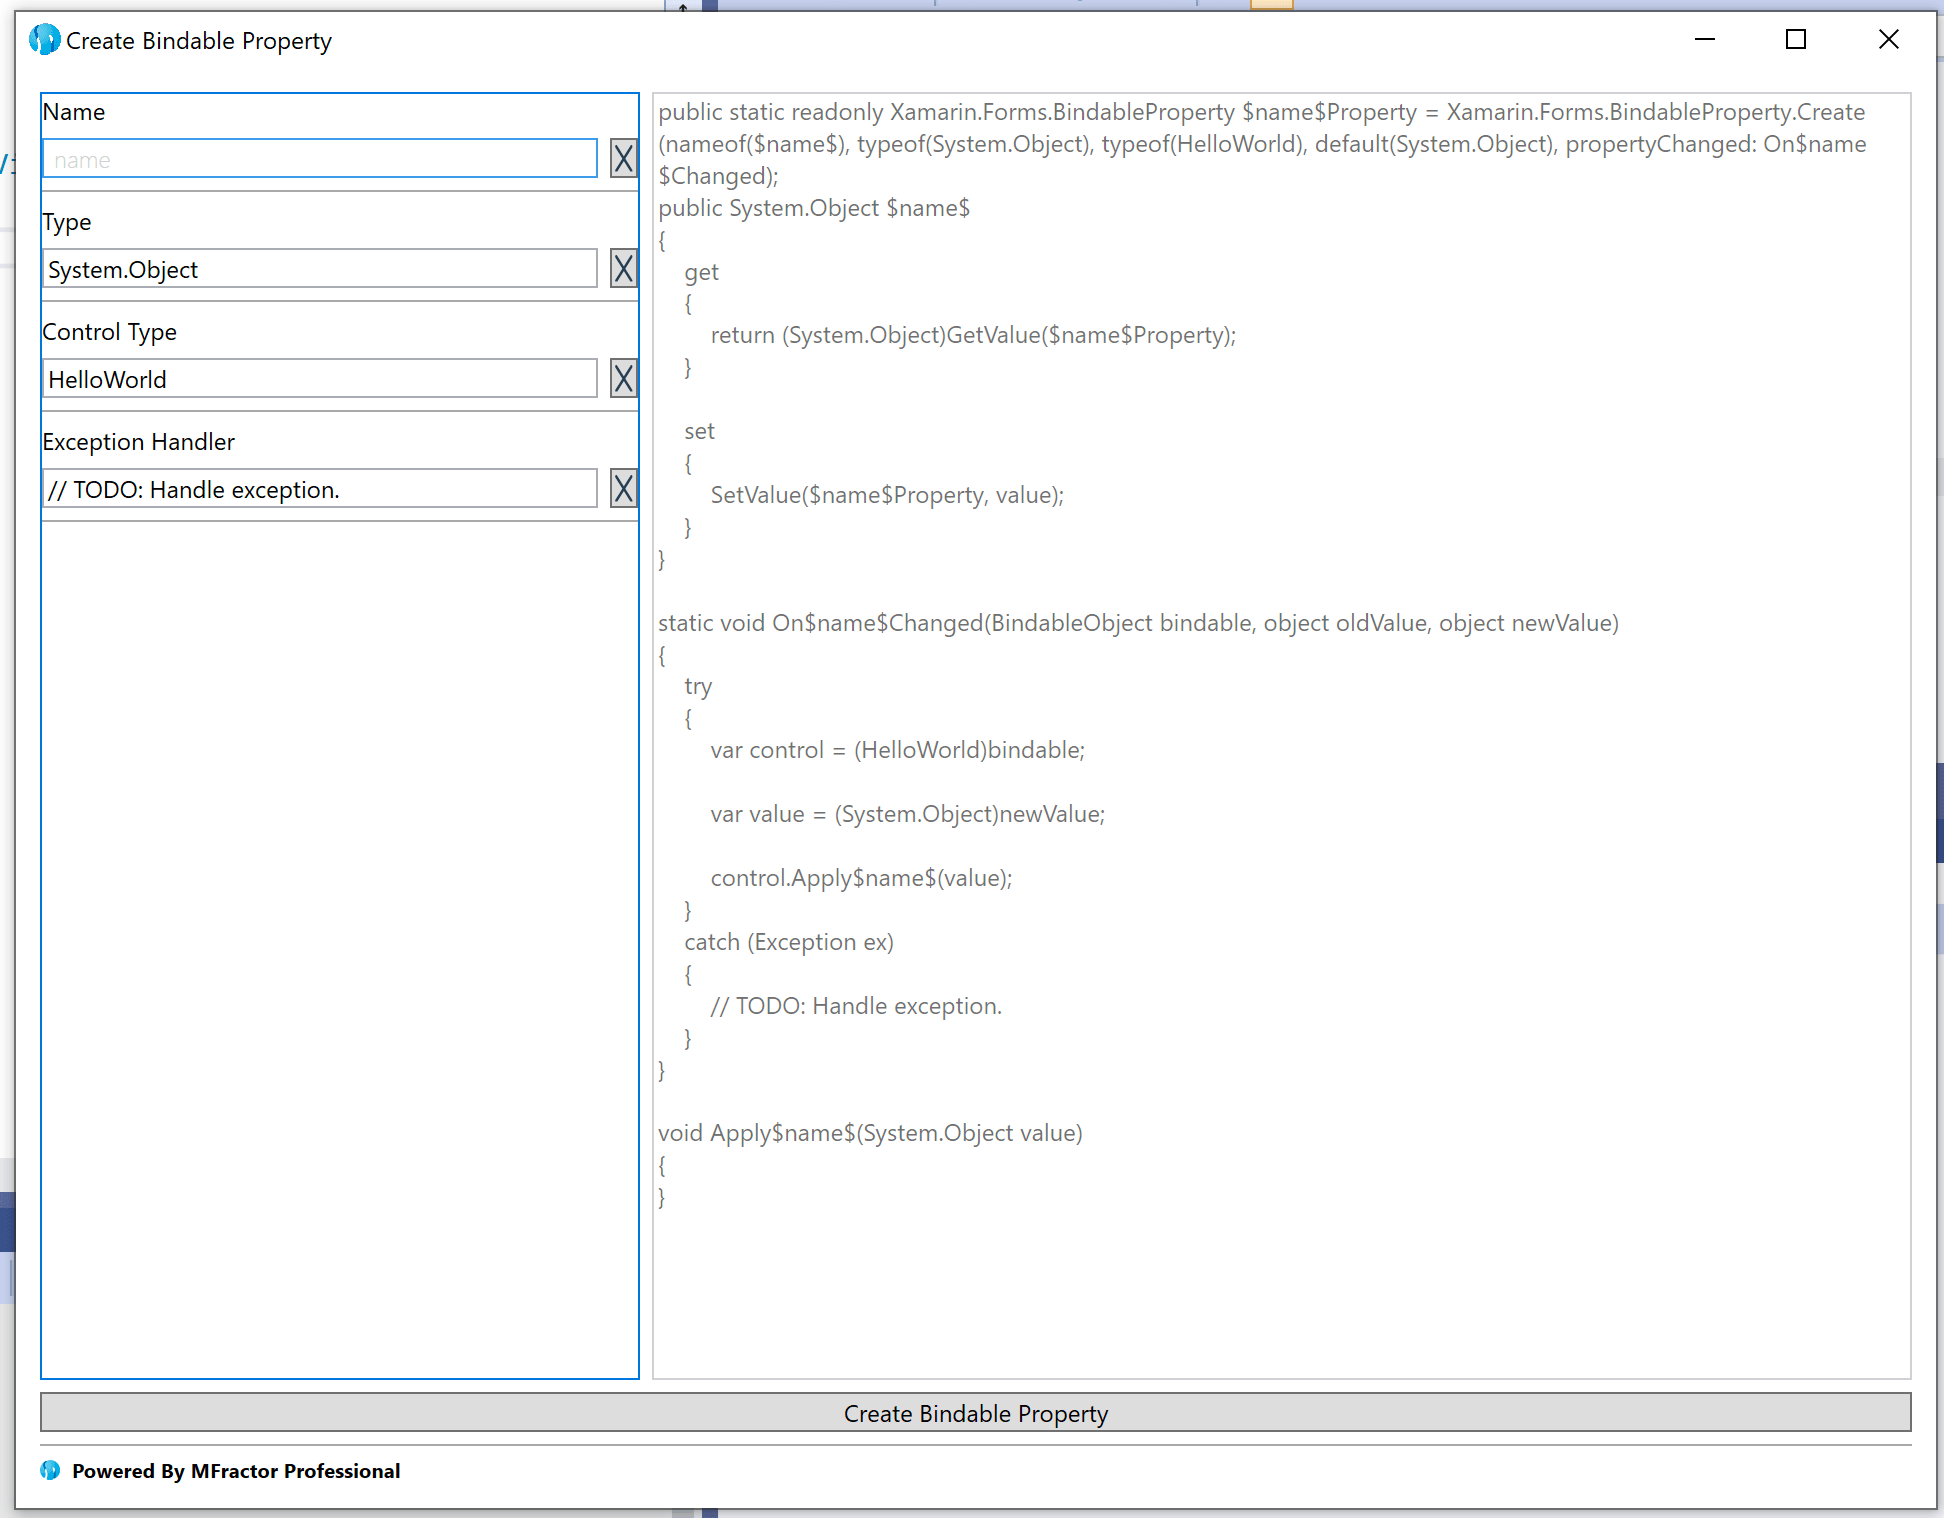Click the Type label in the left panel
Image resolution: width=1944 pixels, height=1518 pixels.
(x=66, y=221)
